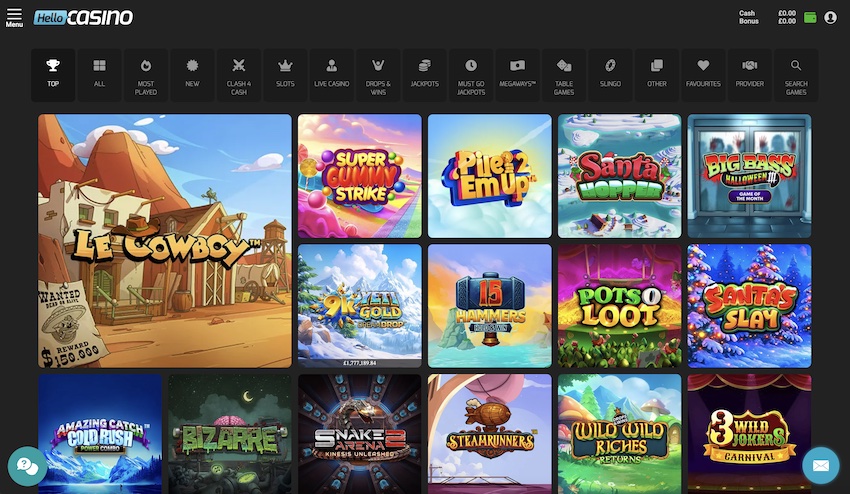Open the Jackpots coins category
Screen dimensions: 850x494
(x=424, y=75)
